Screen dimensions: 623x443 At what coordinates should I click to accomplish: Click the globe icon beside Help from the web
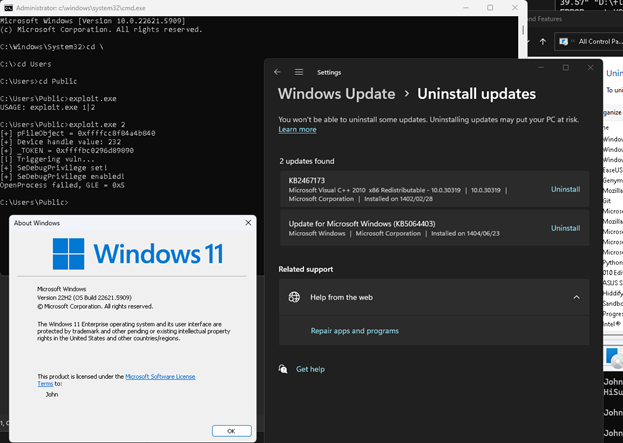294,297
